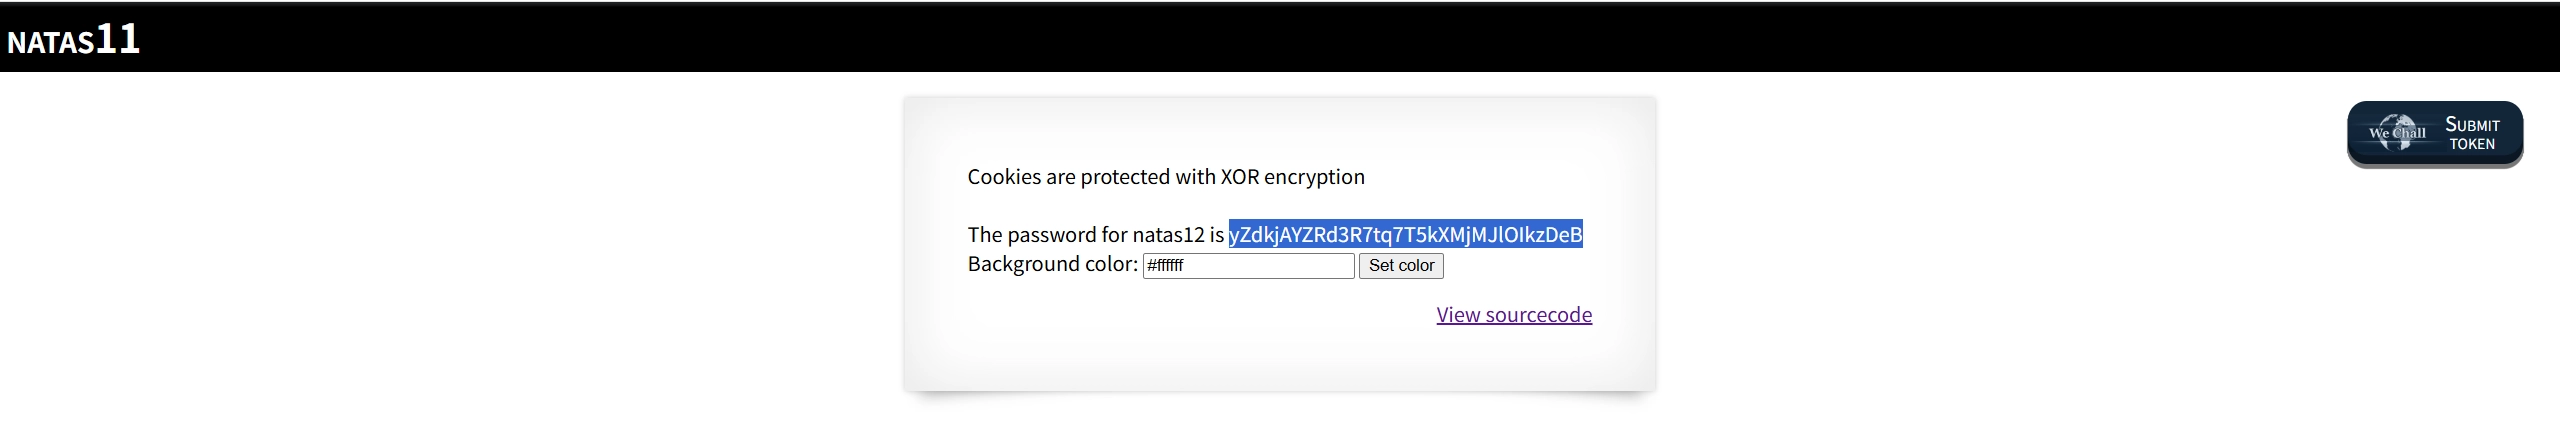This screenshot has height=429, width=2560.
Task: Click the word "sourcecode" in the link
Action: tap(1539, 315)
